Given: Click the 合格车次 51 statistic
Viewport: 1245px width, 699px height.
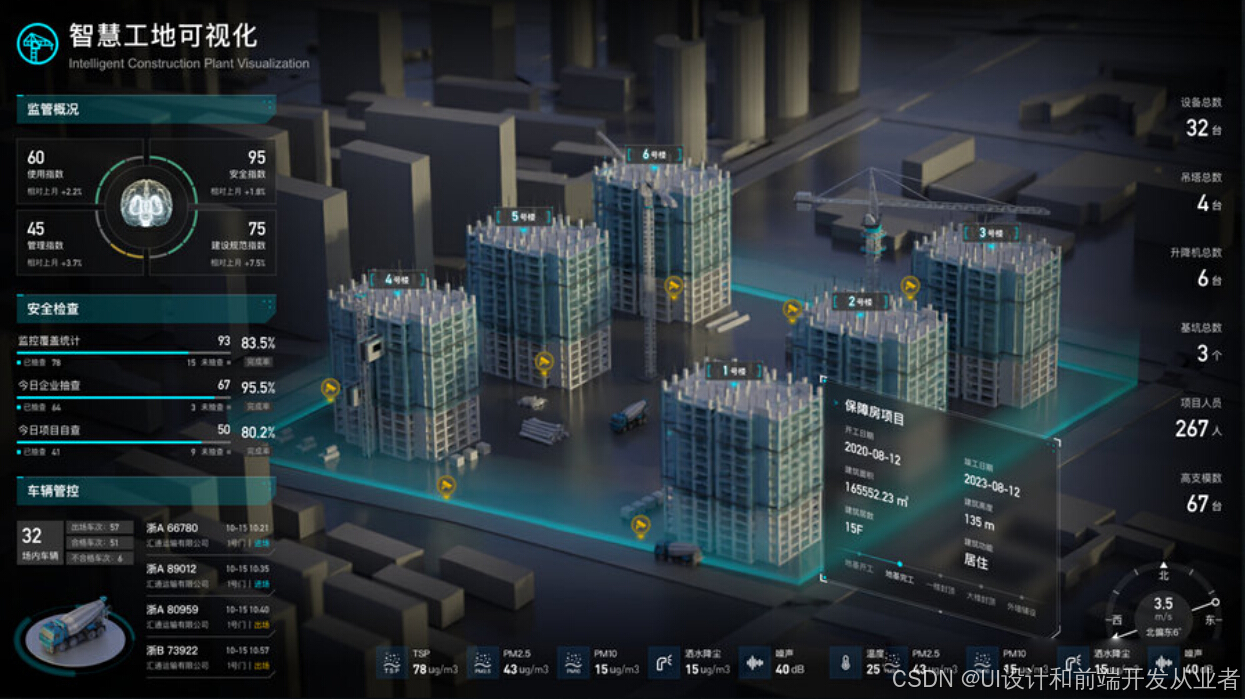Looking at the screenshot, I should tap(99, 542).
